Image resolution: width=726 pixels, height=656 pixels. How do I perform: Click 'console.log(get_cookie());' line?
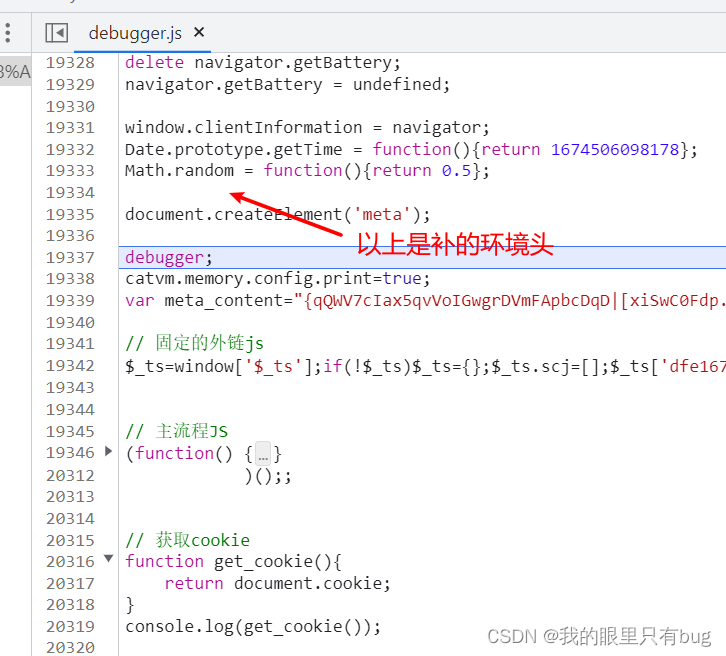point(253,626)
